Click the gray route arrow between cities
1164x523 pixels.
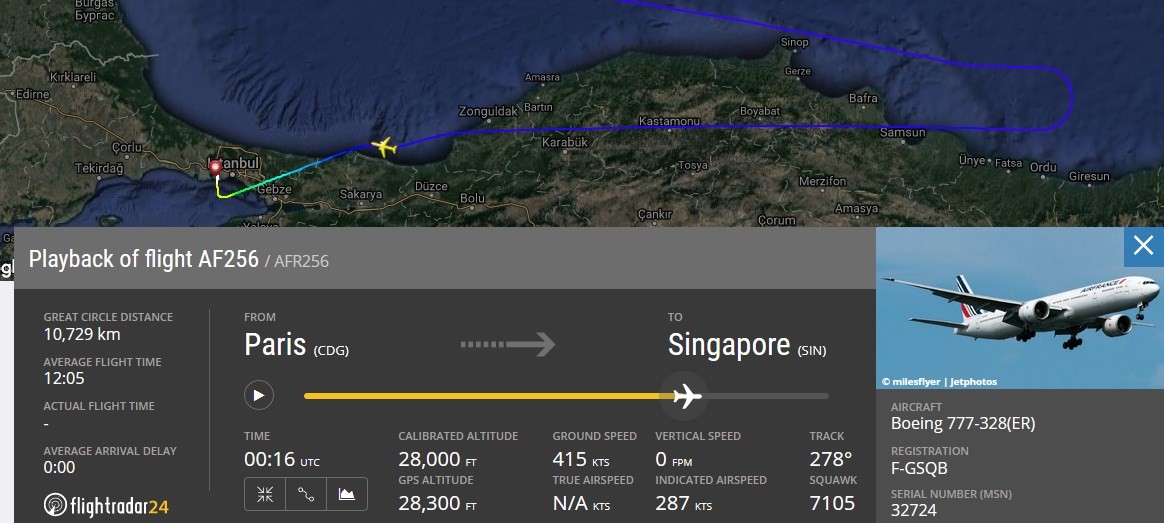(x=508, y=344)
